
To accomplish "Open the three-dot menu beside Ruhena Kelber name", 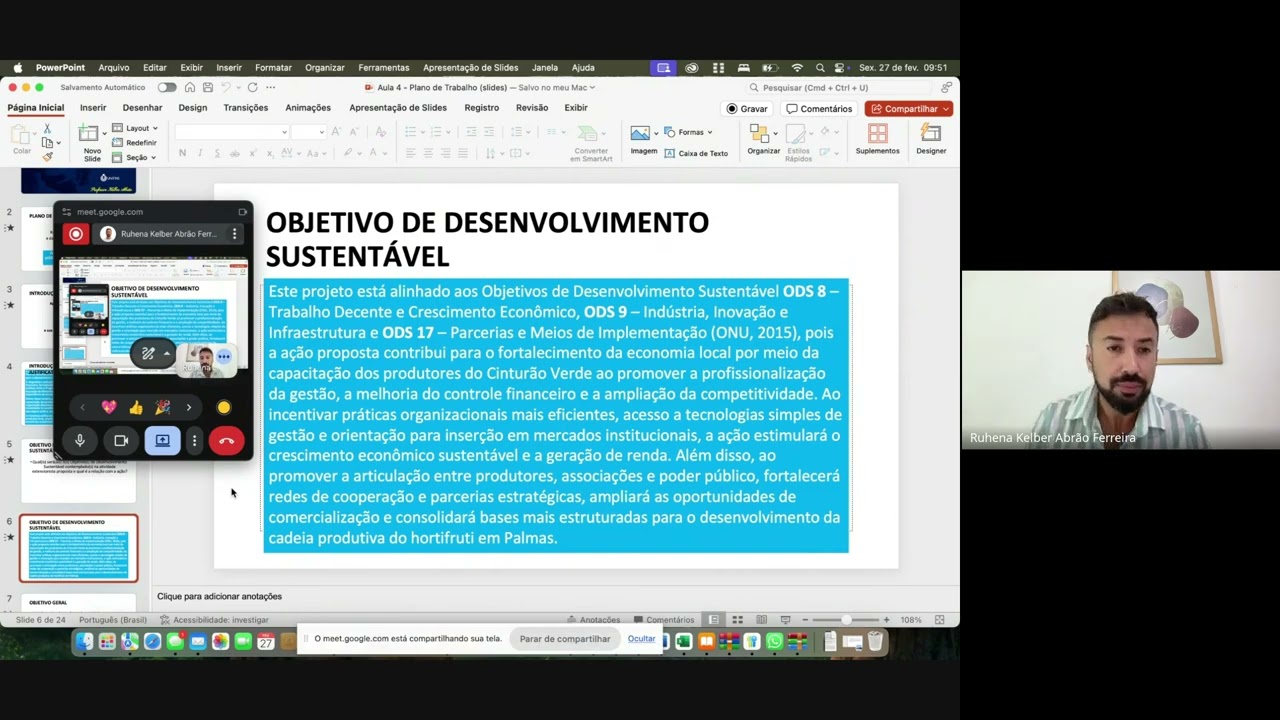I will [235, 234].
